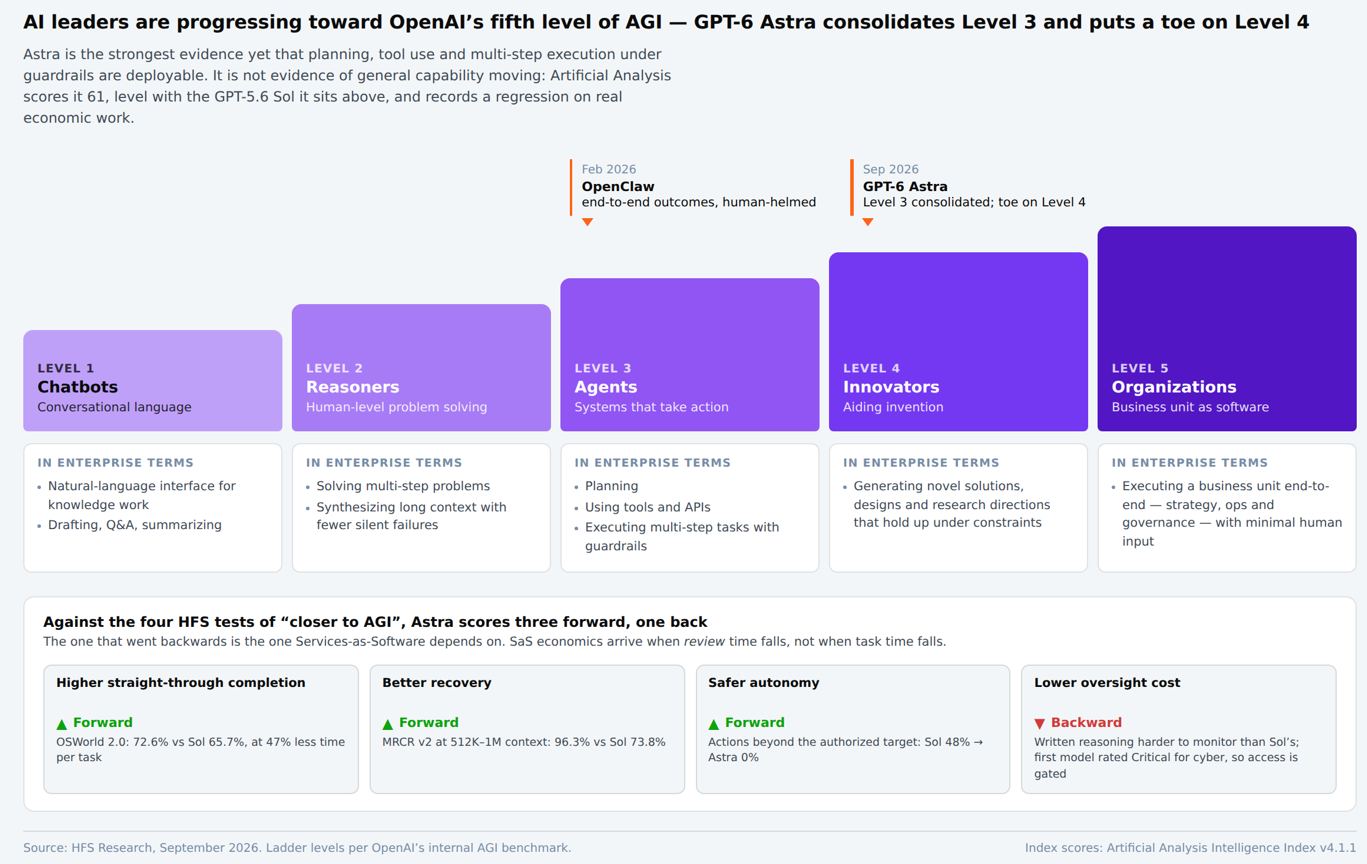Click the 'Lower oversight cost' card heading
Viewport: 1367px width, 864px height.
point(1107,683)
